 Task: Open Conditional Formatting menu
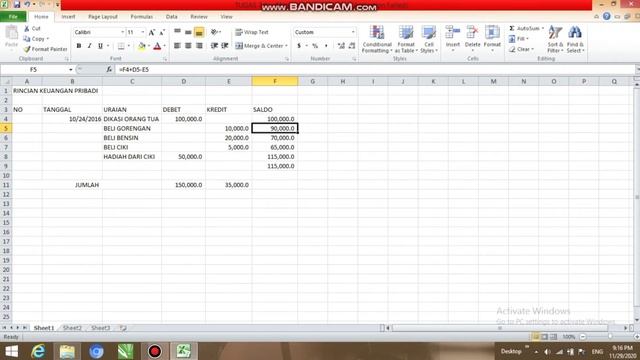(x=377, y=39)
